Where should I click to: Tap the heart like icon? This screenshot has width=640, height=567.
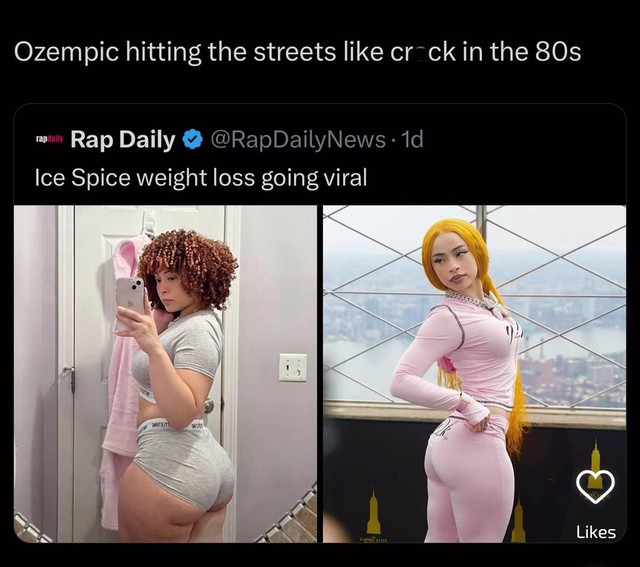595,487
